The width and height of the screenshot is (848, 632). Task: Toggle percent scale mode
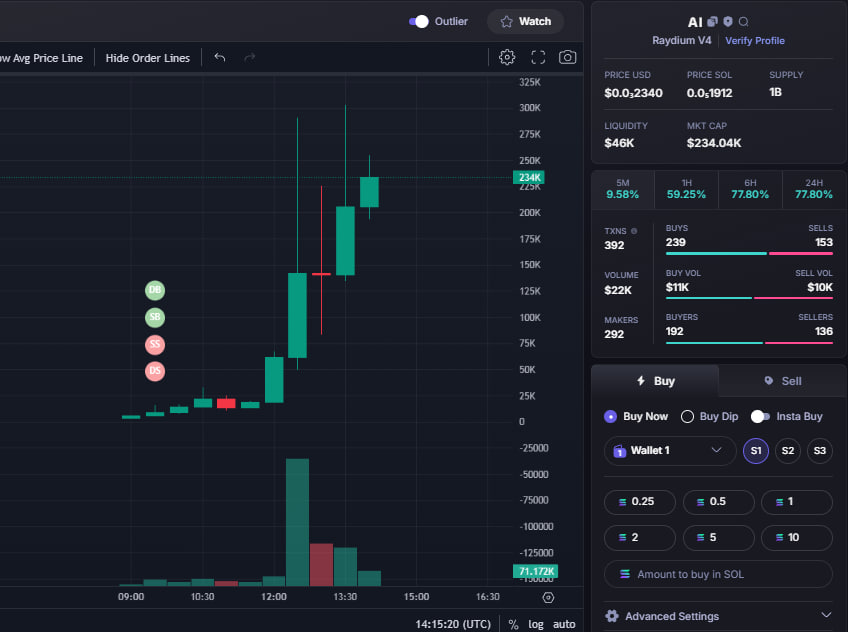(x=513, y=624)
